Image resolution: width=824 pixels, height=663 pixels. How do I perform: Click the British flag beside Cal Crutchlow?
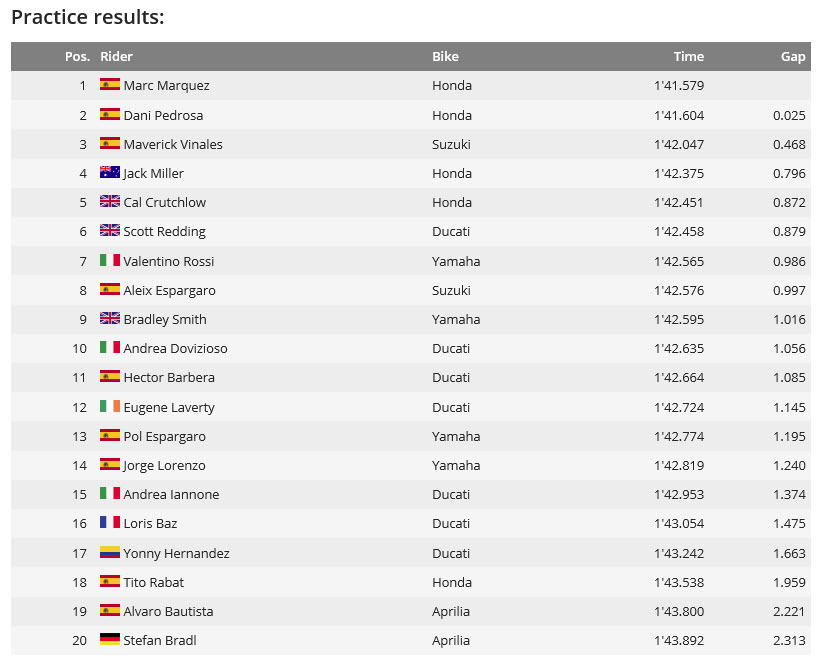click(x=110, y=202)
